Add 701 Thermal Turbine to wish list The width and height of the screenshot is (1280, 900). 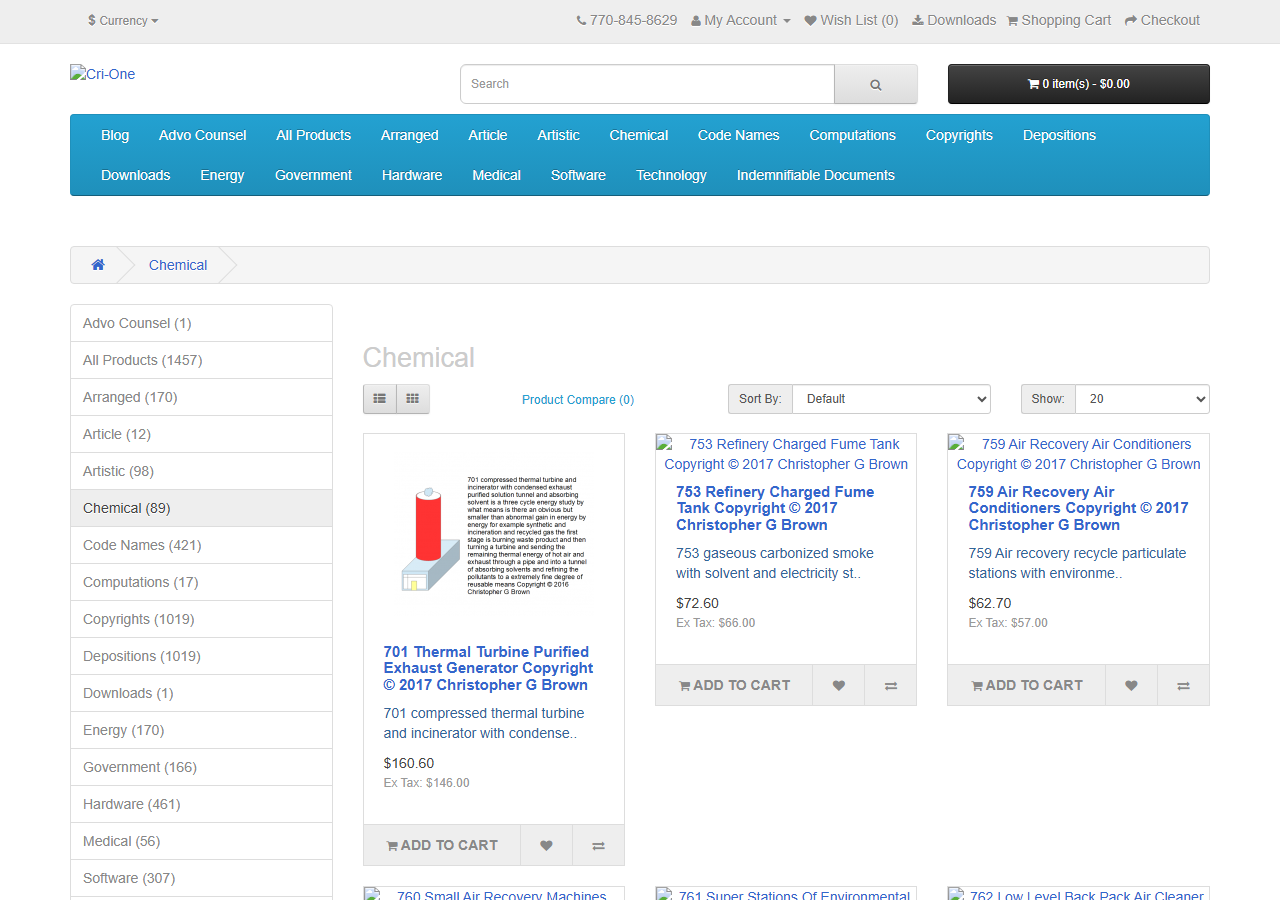(x=546, y=845)
